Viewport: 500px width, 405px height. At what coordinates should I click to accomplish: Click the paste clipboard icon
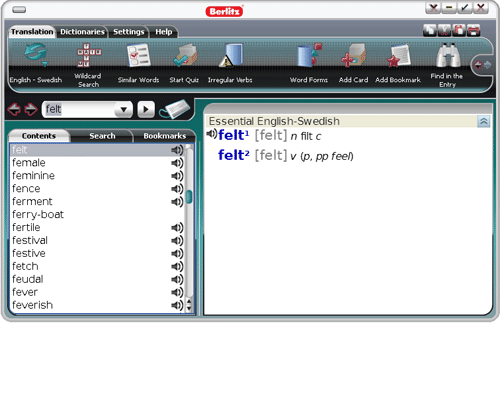click(x=459, y=30)
